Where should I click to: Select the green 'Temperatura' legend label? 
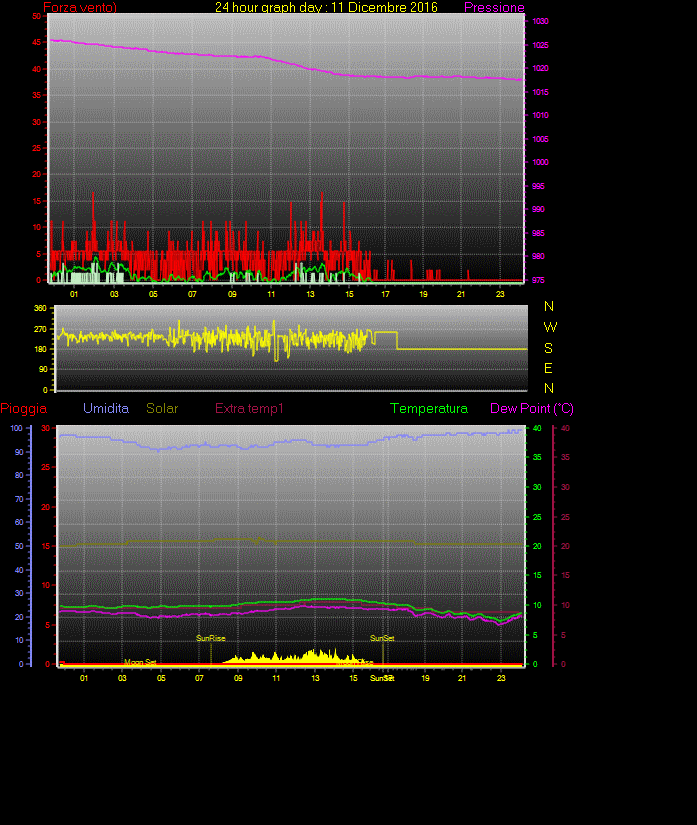(x=429, y=408)
